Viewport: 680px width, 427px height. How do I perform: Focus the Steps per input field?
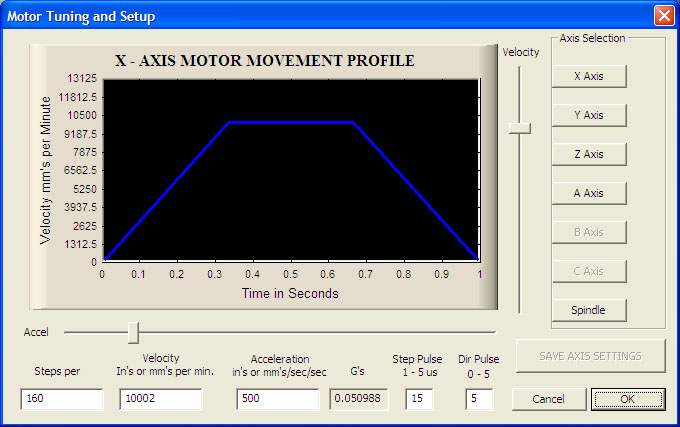(62, 399)
